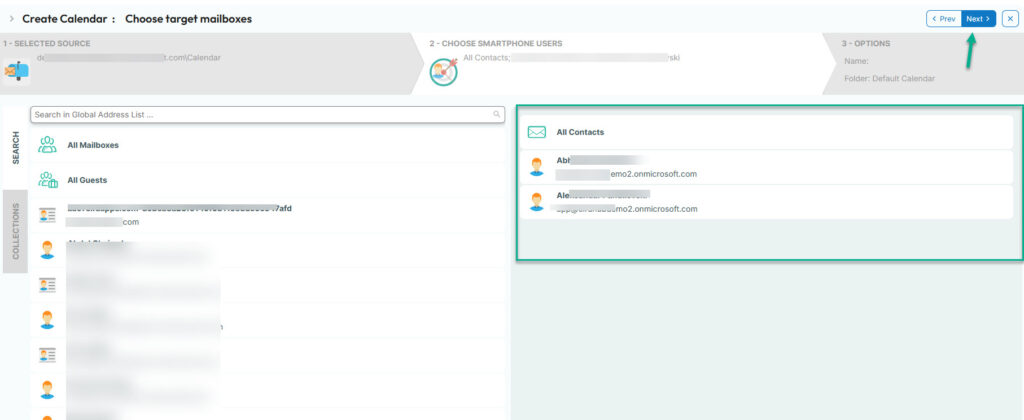Click the envelope icon beside All Contacts

click(x=536, y=132)
